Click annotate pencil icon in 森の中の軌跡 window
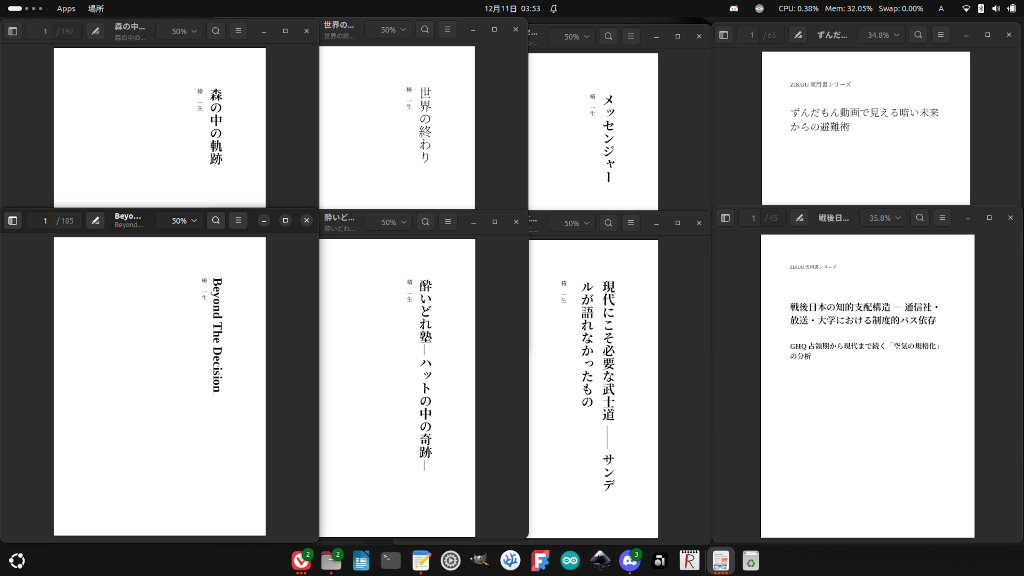The image size is (1024, 576). tap(96, 31)
